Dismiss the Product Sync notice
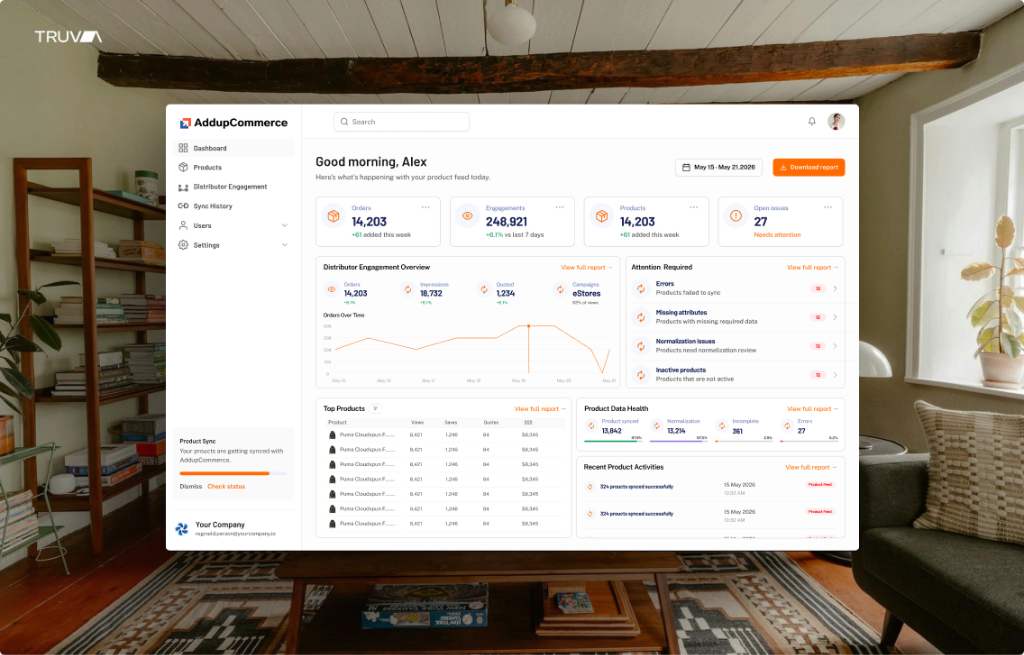The height and width of the screenshot is (655, 1024). tap(191, 487)
